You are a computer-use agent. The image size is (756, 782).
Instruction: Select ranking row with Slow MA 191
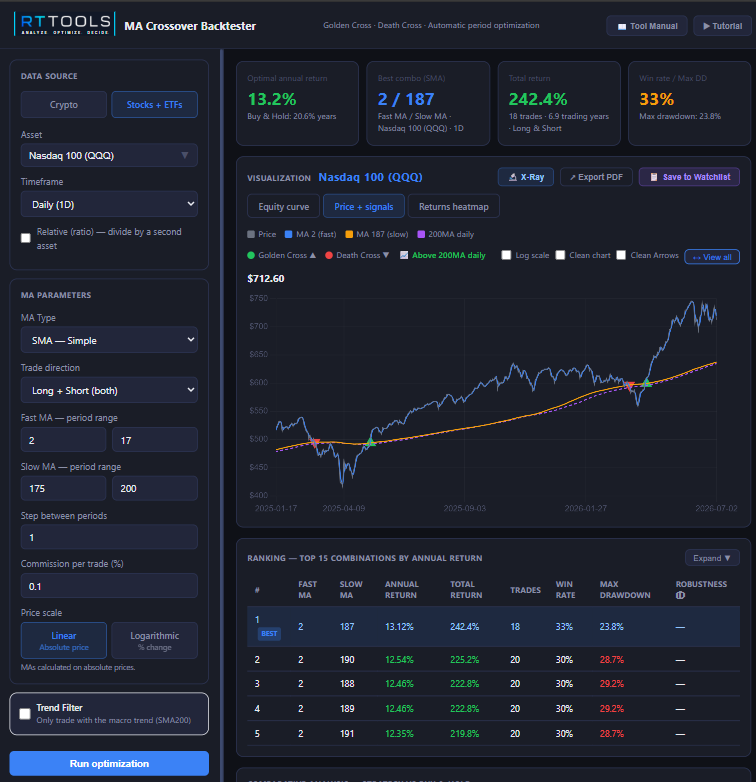[493, 734]
